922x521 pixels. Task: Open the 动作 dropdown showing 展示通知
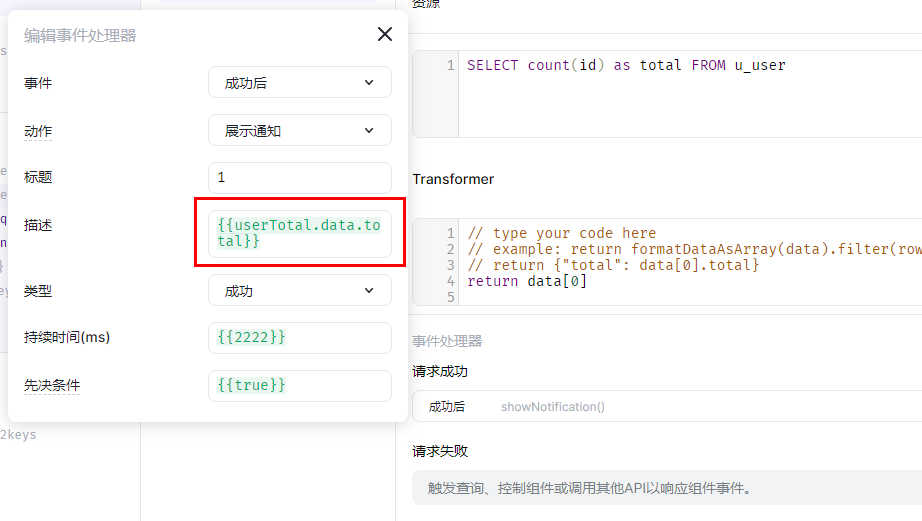[300, 131]
